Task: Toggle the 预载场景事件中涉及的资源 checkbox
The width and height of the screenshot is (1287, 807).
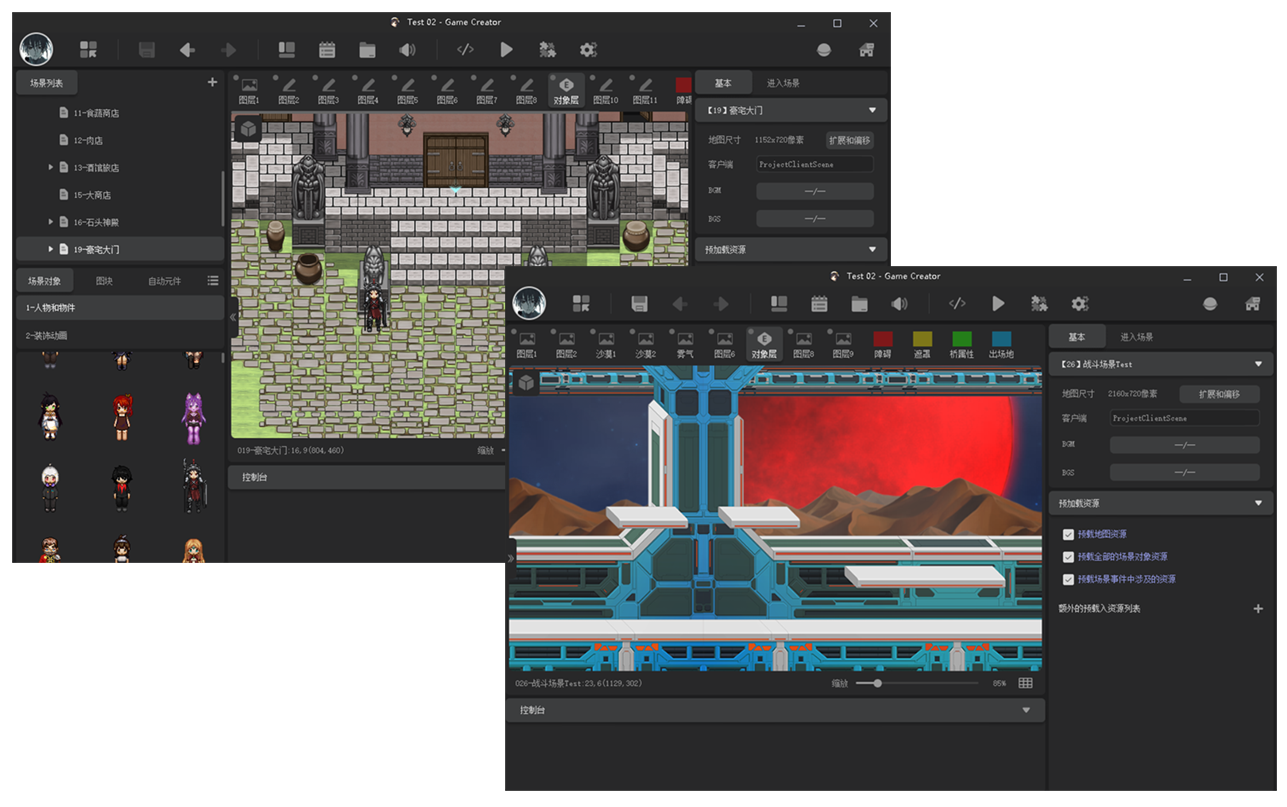Action: pyautogui.click(x=1068, y=579)
